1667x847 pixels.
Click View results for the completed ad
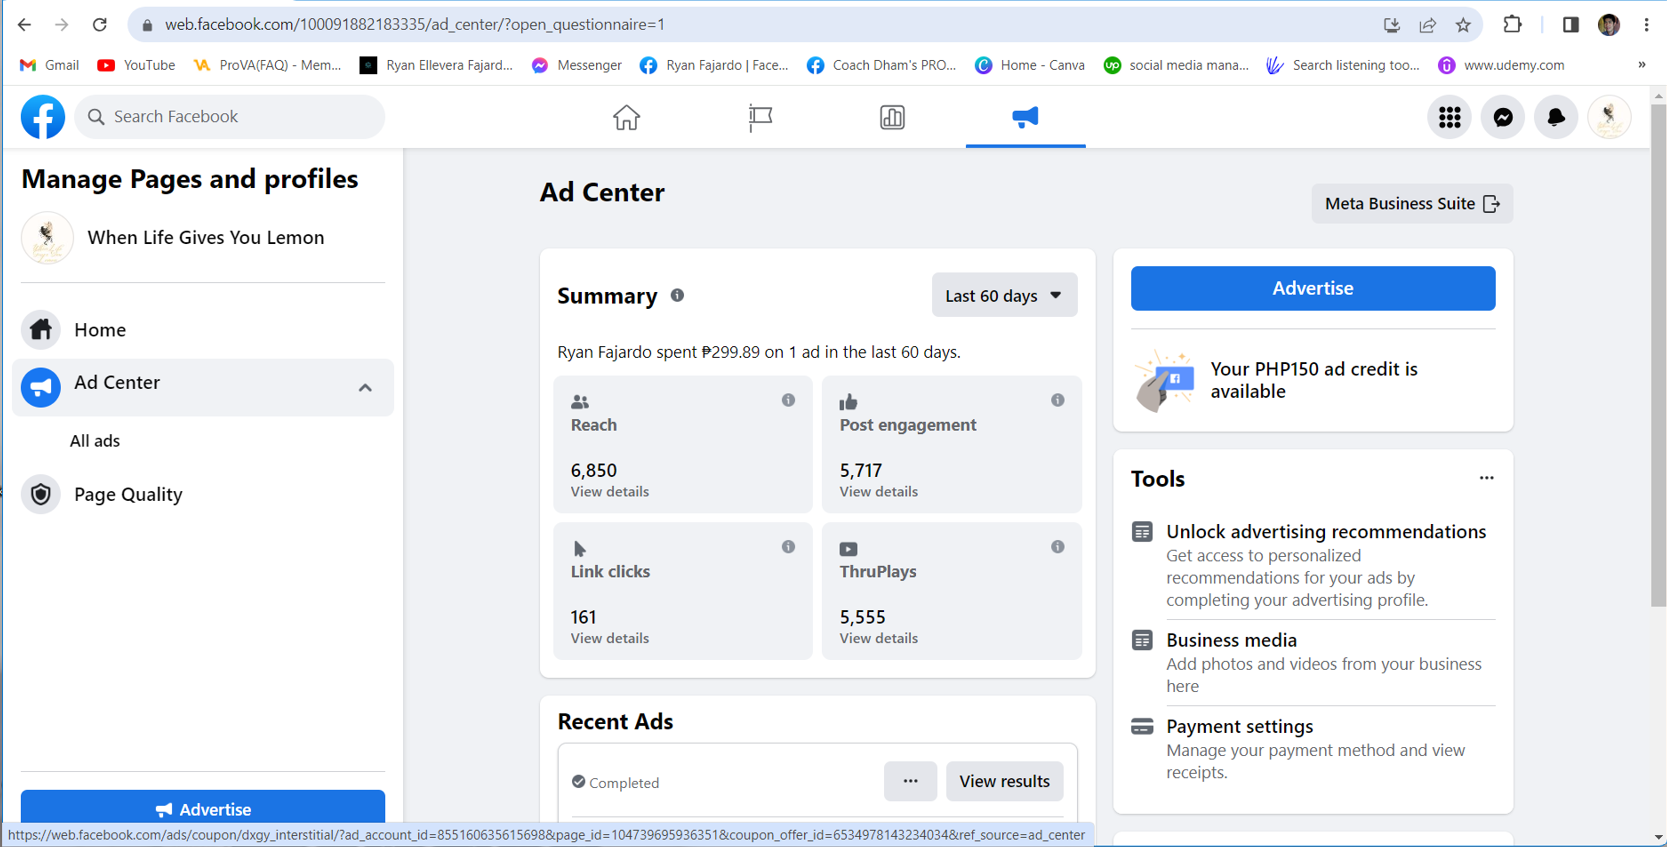click(x=1004, y=781)
